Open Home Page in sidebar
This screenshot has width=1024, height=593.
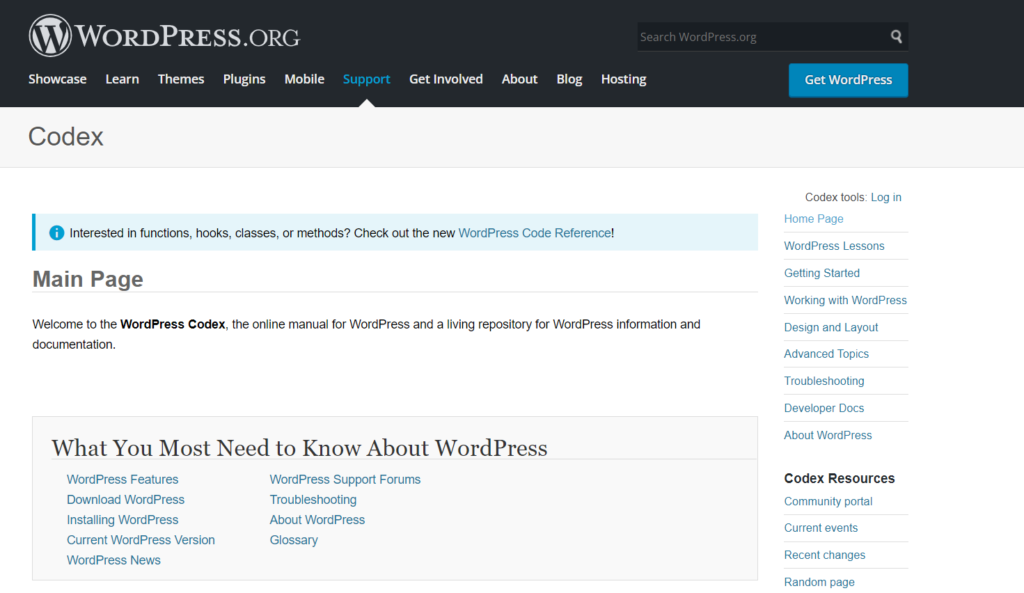coord(814,219)
